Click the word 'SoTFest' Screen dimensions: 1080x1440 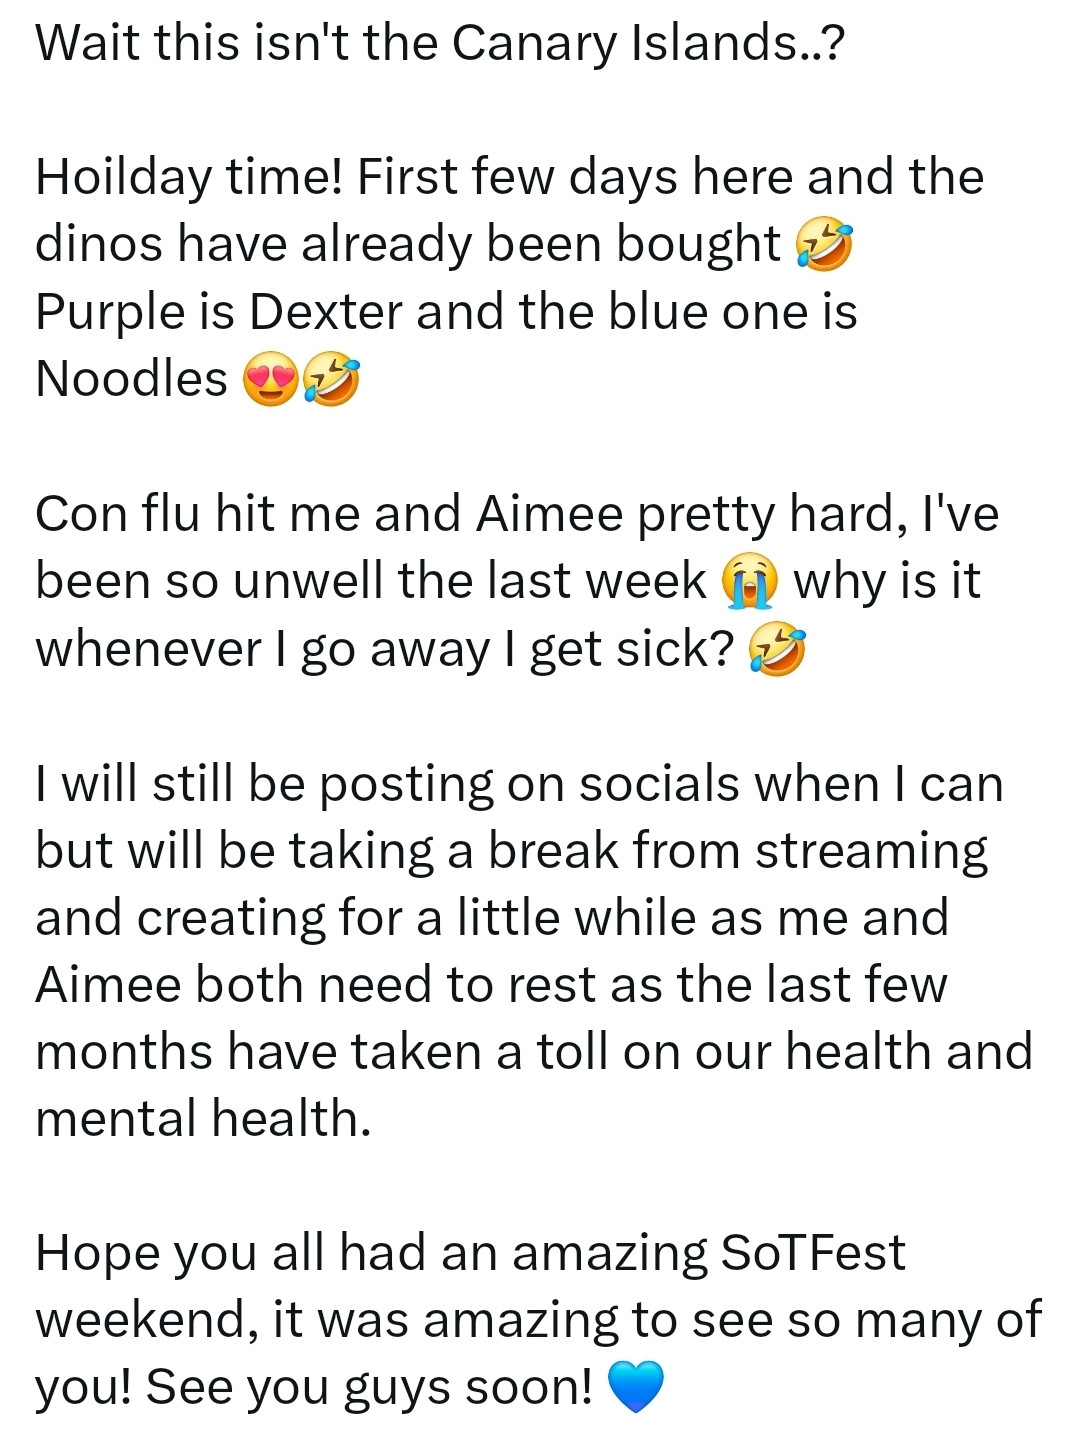pyautogui.click(x=813, y=1252)
